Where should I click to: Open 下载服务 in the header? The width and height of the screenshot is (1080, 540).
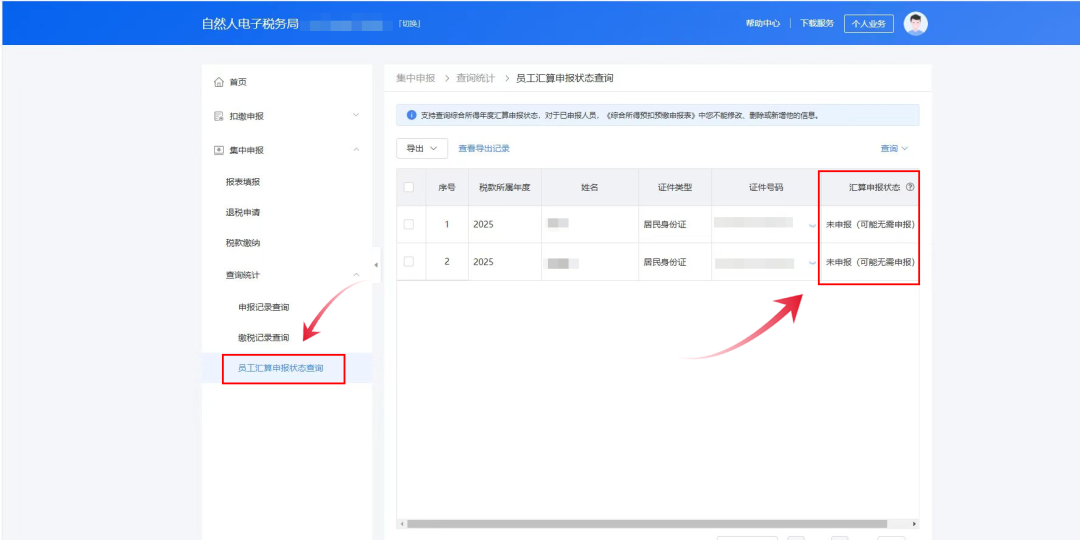click(x=817, y=23)
